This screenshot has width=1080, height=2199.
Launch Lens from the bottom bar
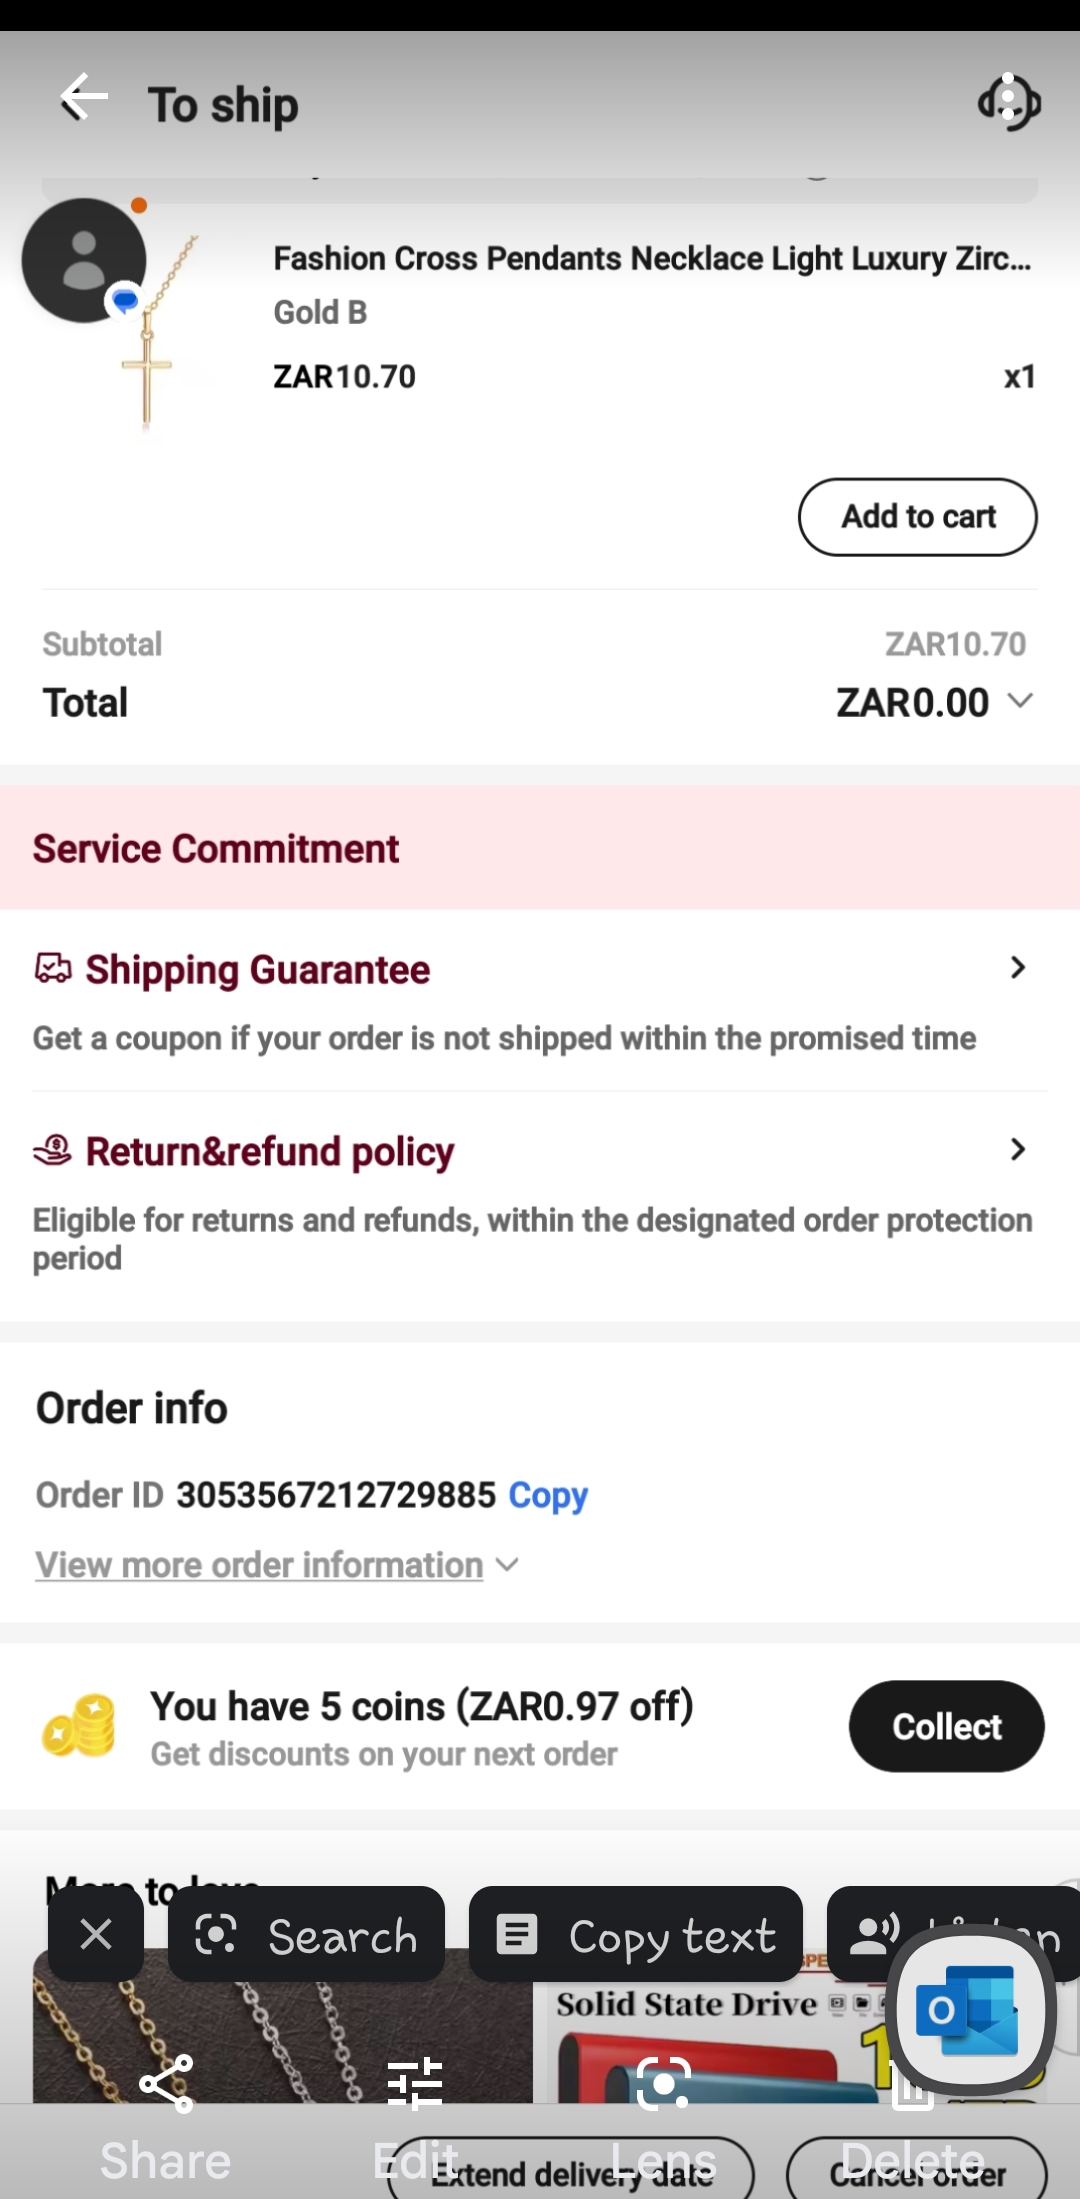point(664,2085)
